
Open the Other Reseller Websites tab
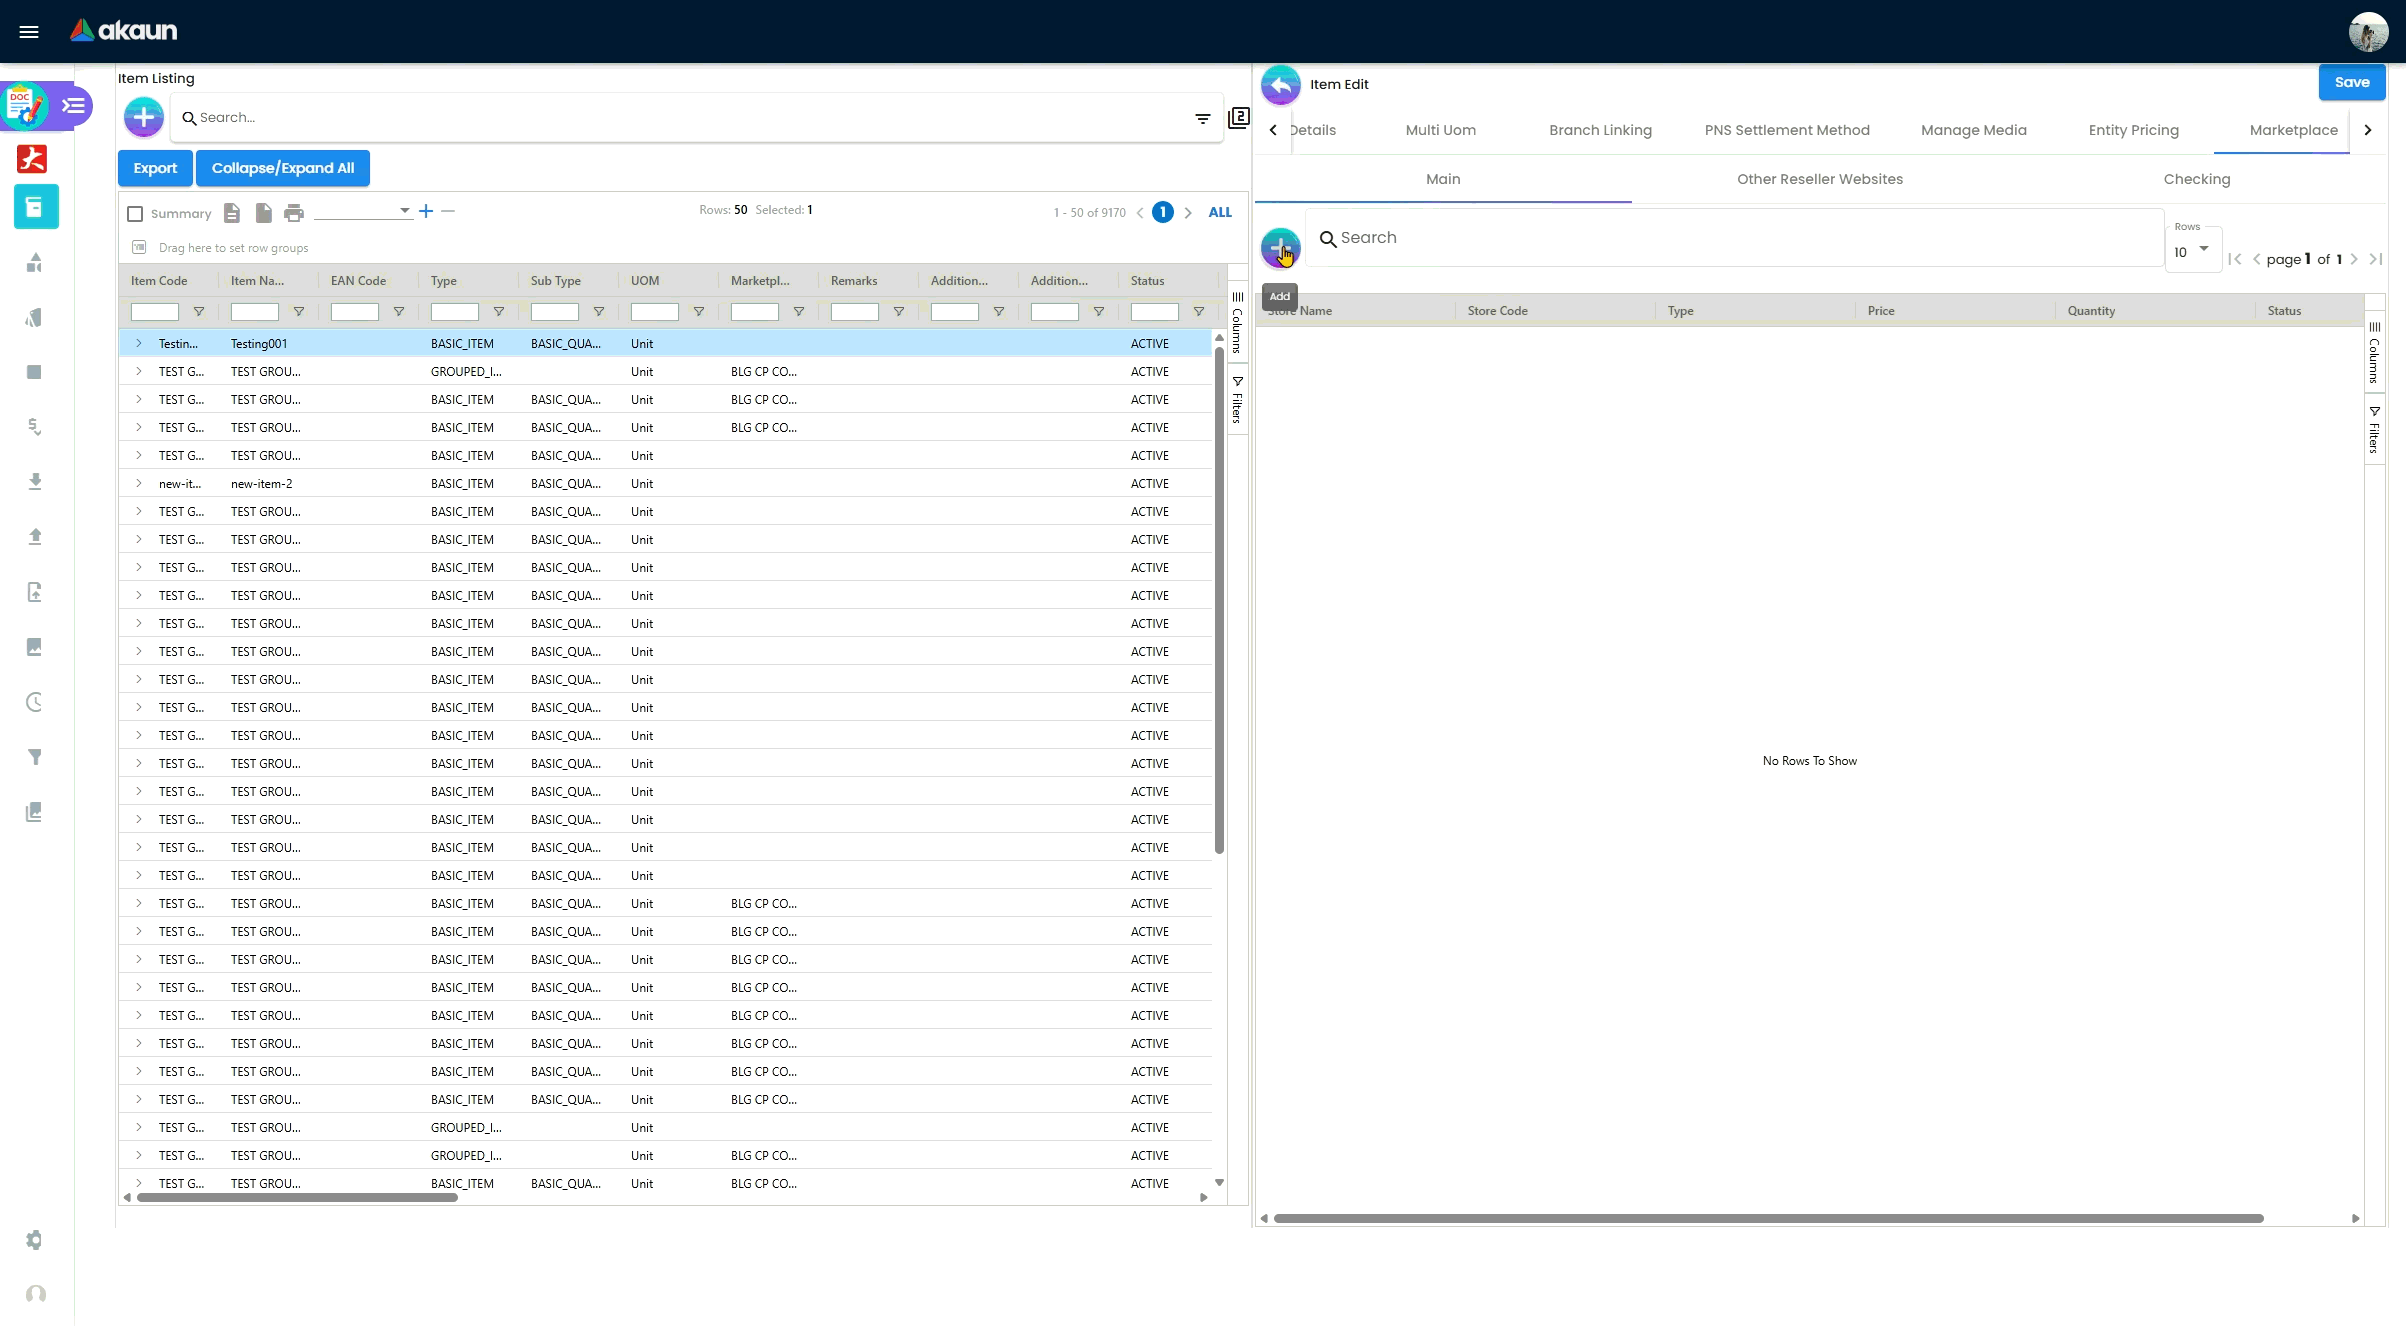coord(1819,179)
